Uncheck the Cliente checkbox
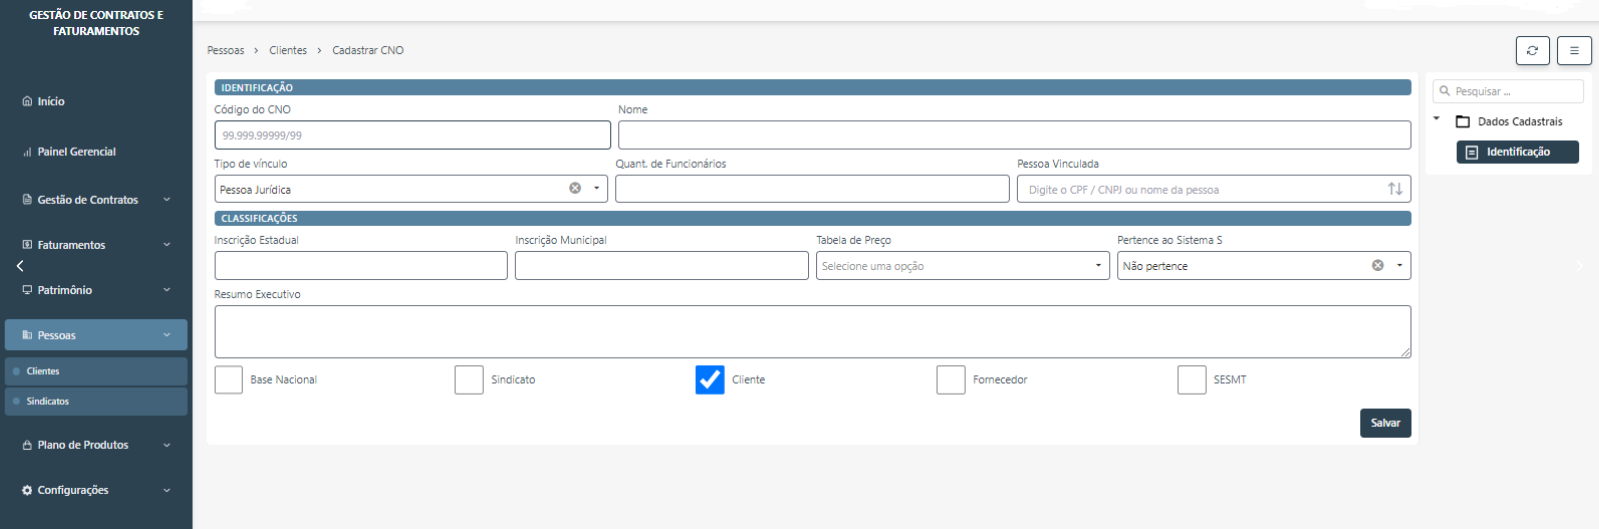The height and width of the screenshot is (529, 1599). (710, 380)
